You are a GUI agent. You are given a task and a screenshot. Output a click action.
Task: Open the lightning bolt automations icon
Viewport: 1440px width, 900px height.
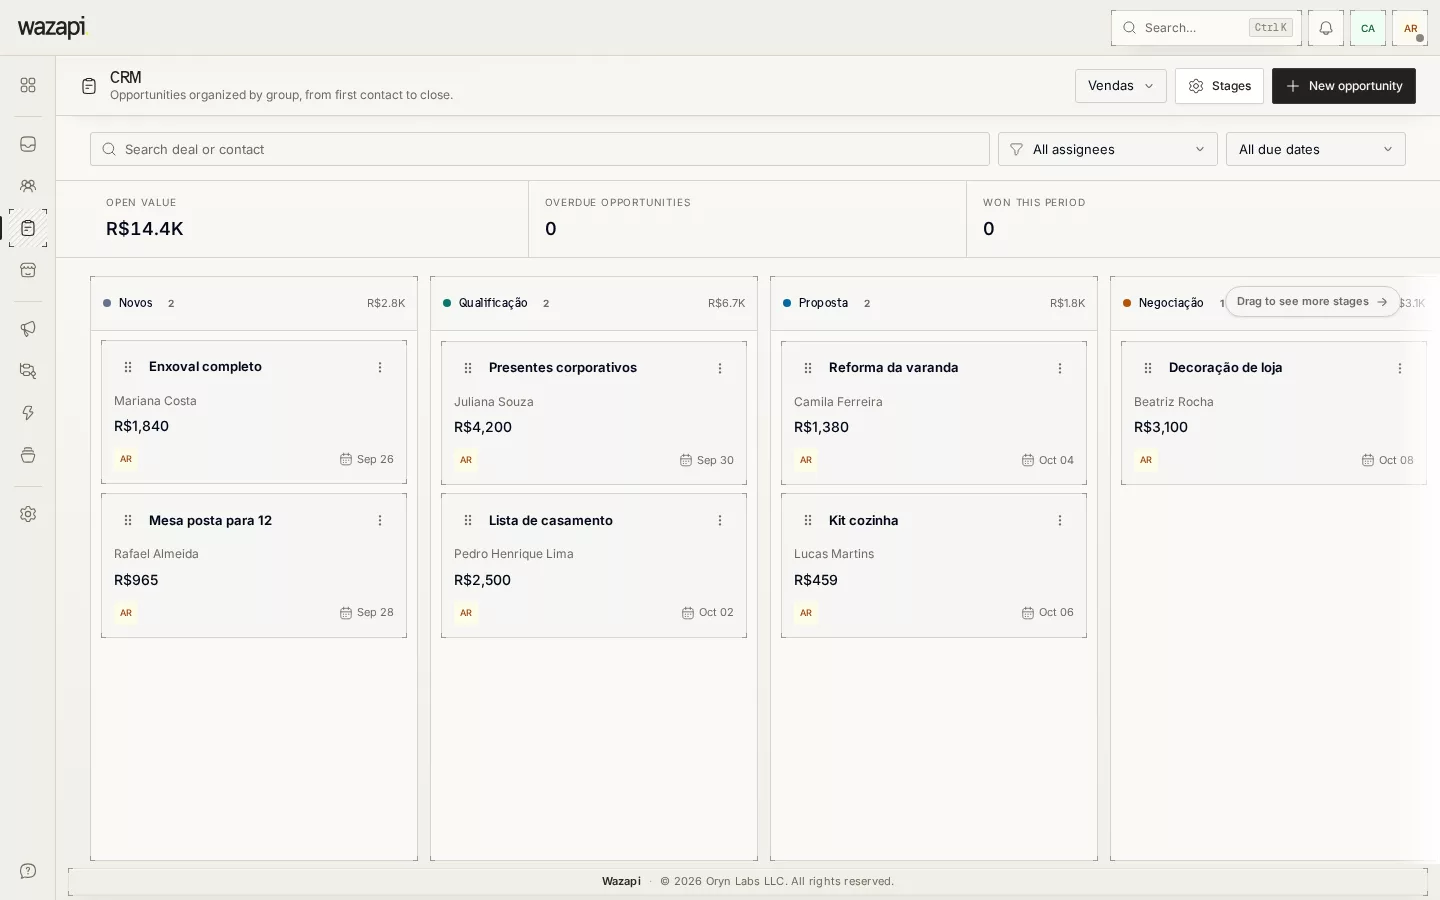(x=28, y=413)
